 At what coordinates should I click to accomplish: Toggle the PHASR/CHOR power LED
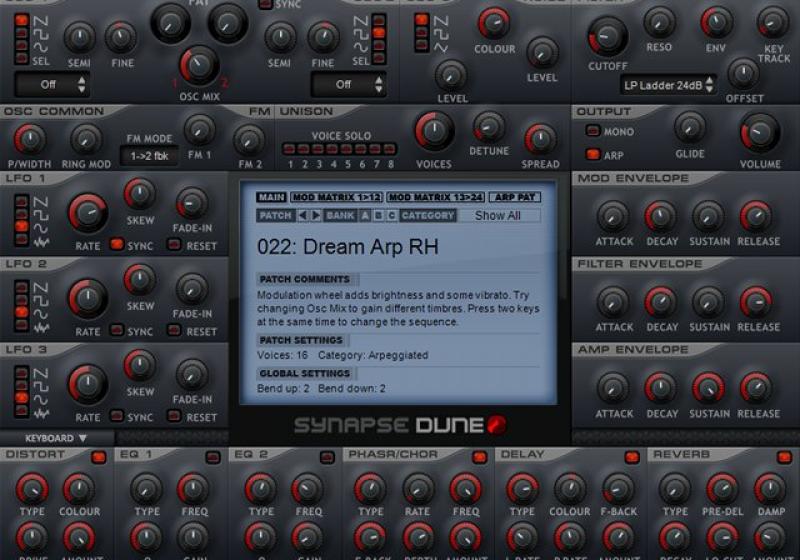[479, 457]
